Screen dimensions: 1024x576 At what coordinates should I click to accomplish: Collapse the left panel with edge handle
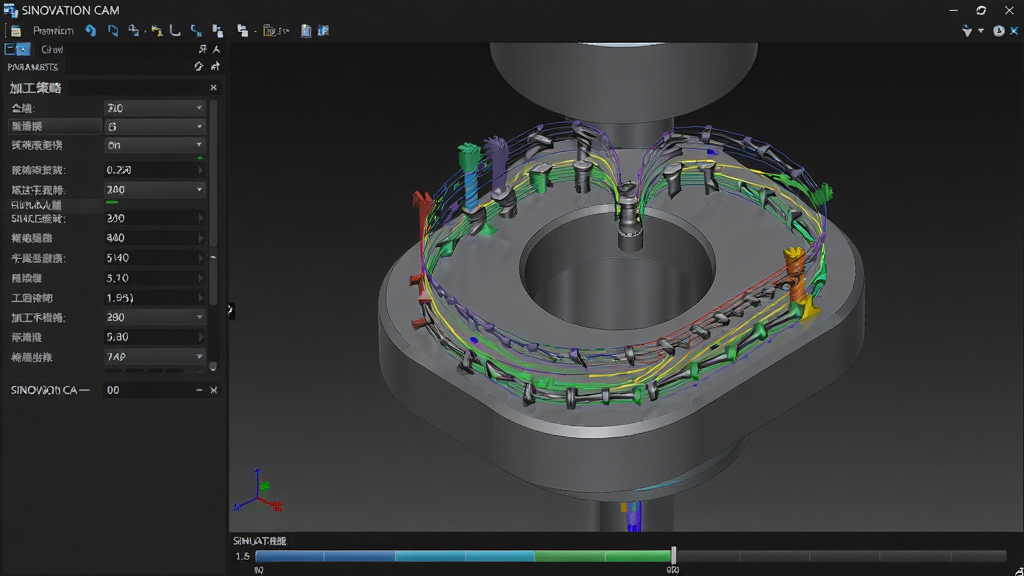(230, 310)
